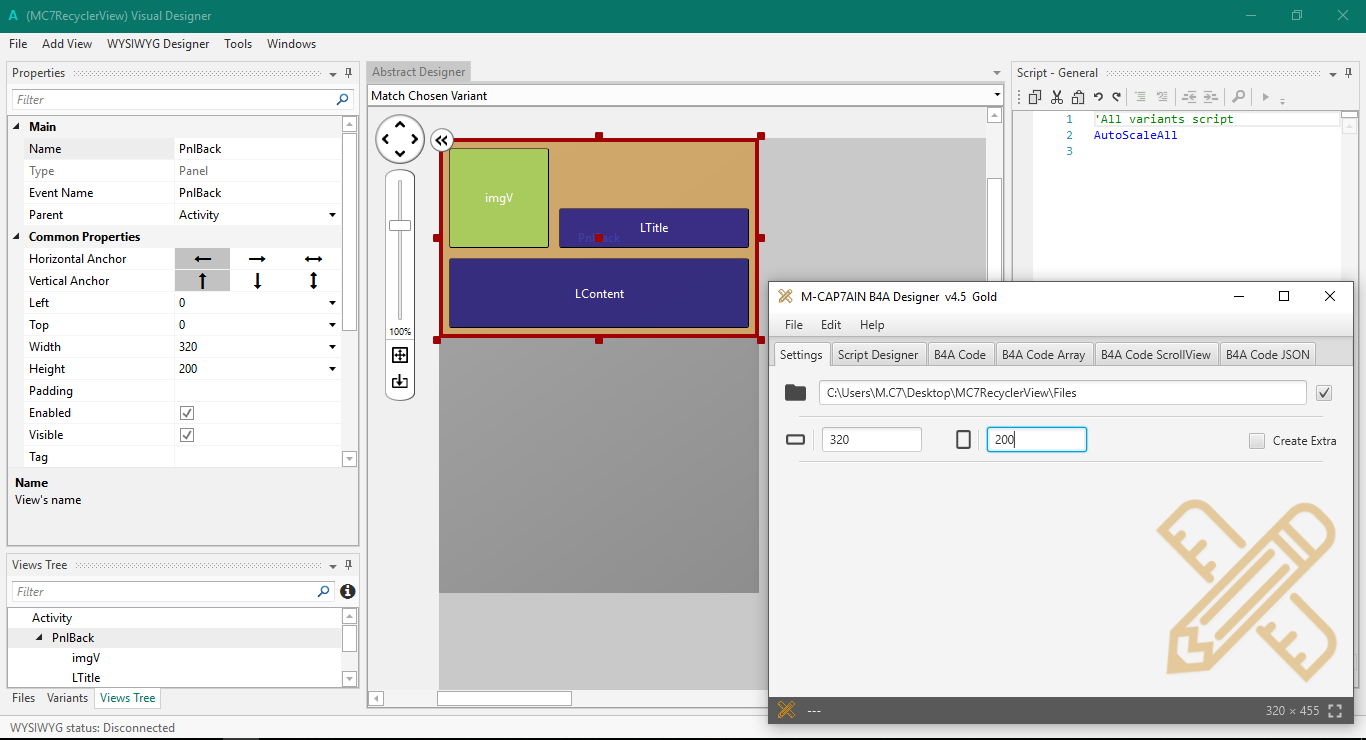Screen dimensions: 1366x740
Task: Open the WYSIWYG Designer menu
Action: pyautogui.click(x=158, y=44)
